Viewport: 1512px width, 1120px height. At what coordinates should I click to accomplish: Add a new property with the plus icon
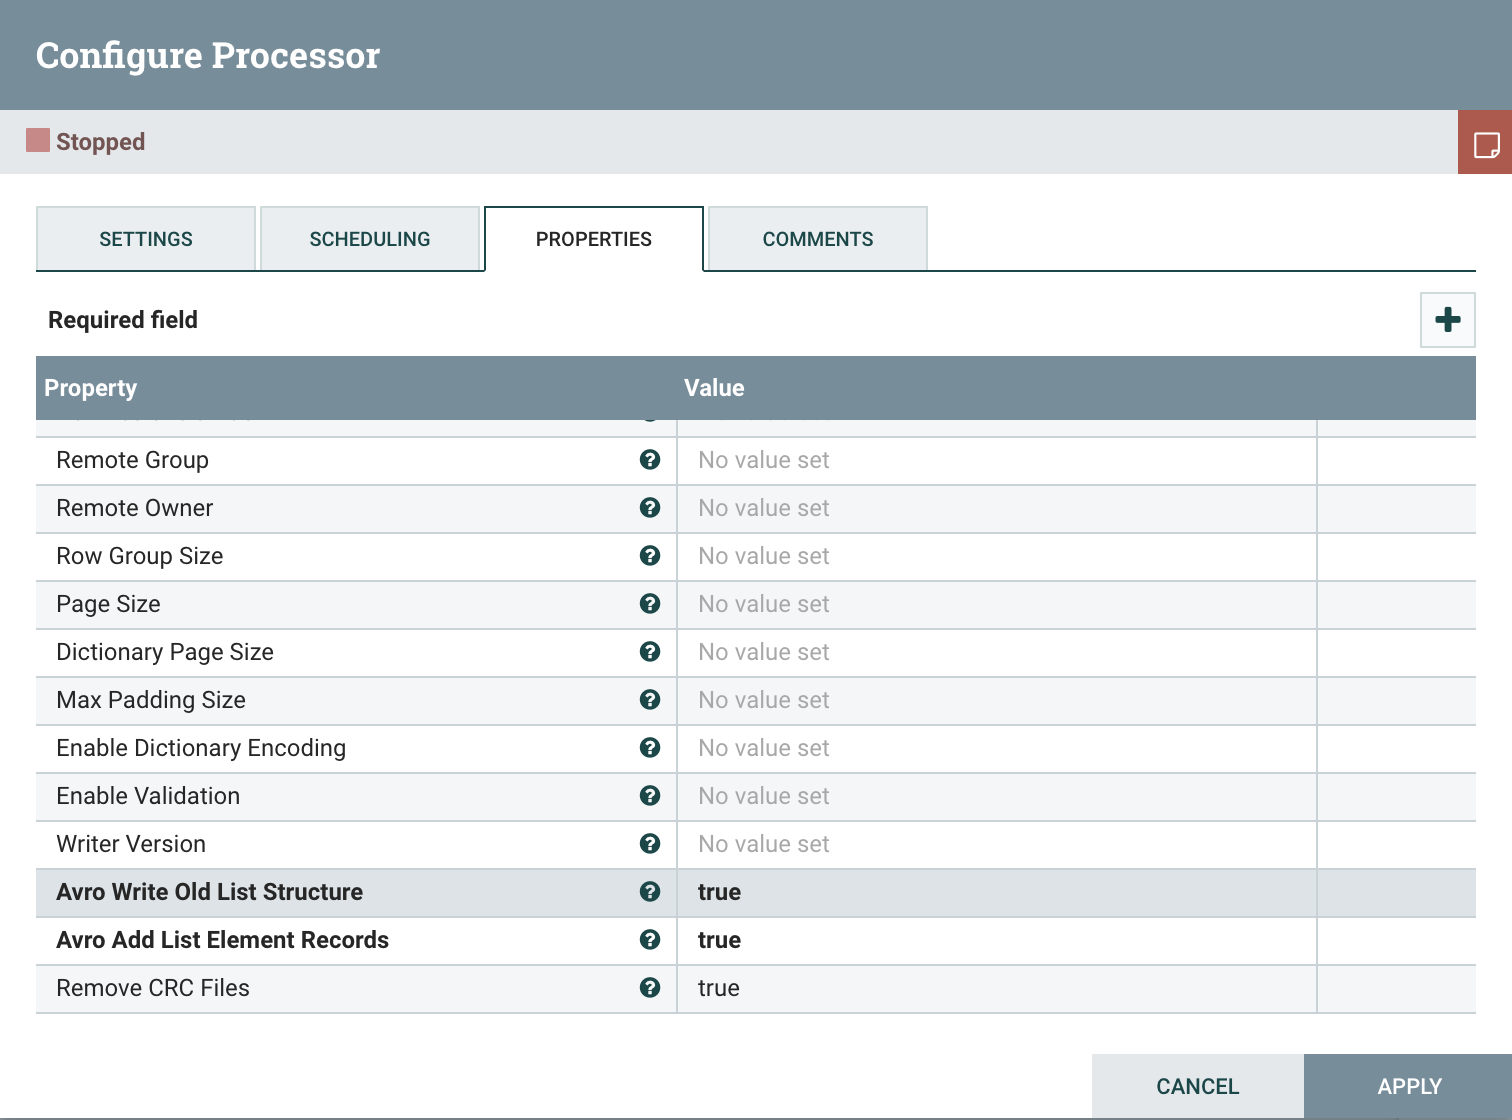tap(1447, 319)
